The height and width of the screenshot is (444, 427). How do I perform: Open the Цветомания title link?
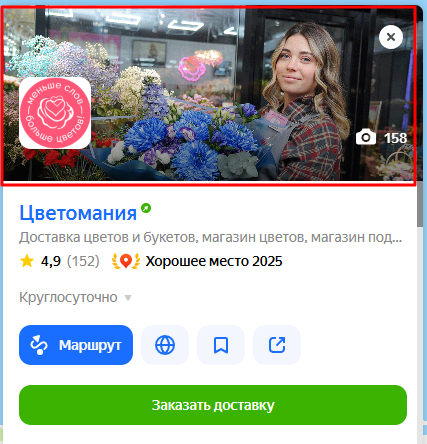pyautogui.click(x=78, y=213)
